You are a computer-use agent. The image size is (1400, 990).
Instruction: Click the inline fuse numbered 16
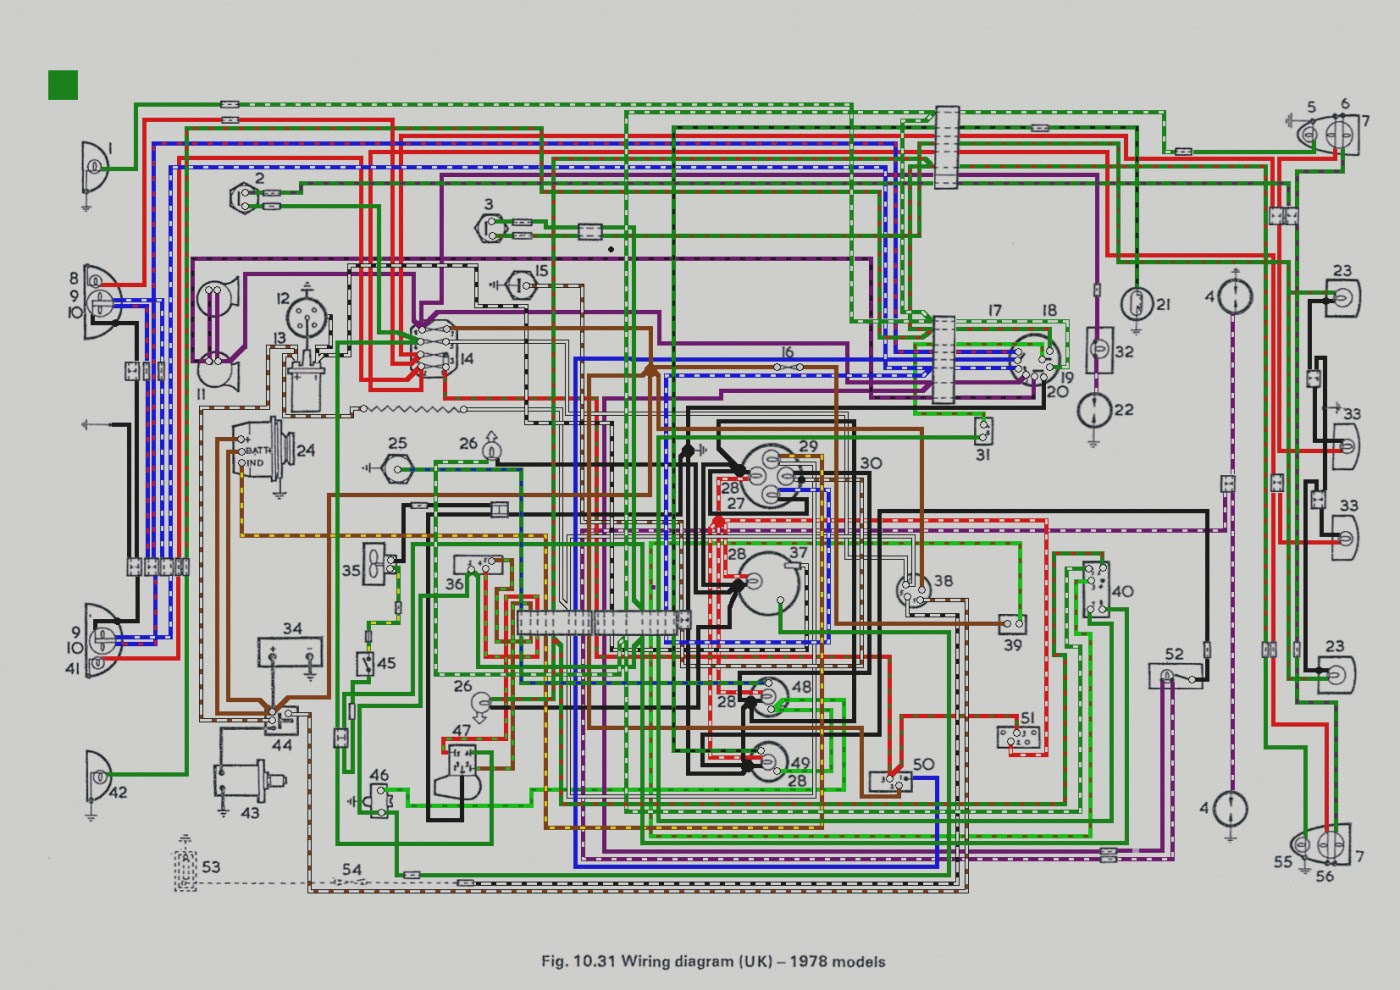(x=788, y=367)
